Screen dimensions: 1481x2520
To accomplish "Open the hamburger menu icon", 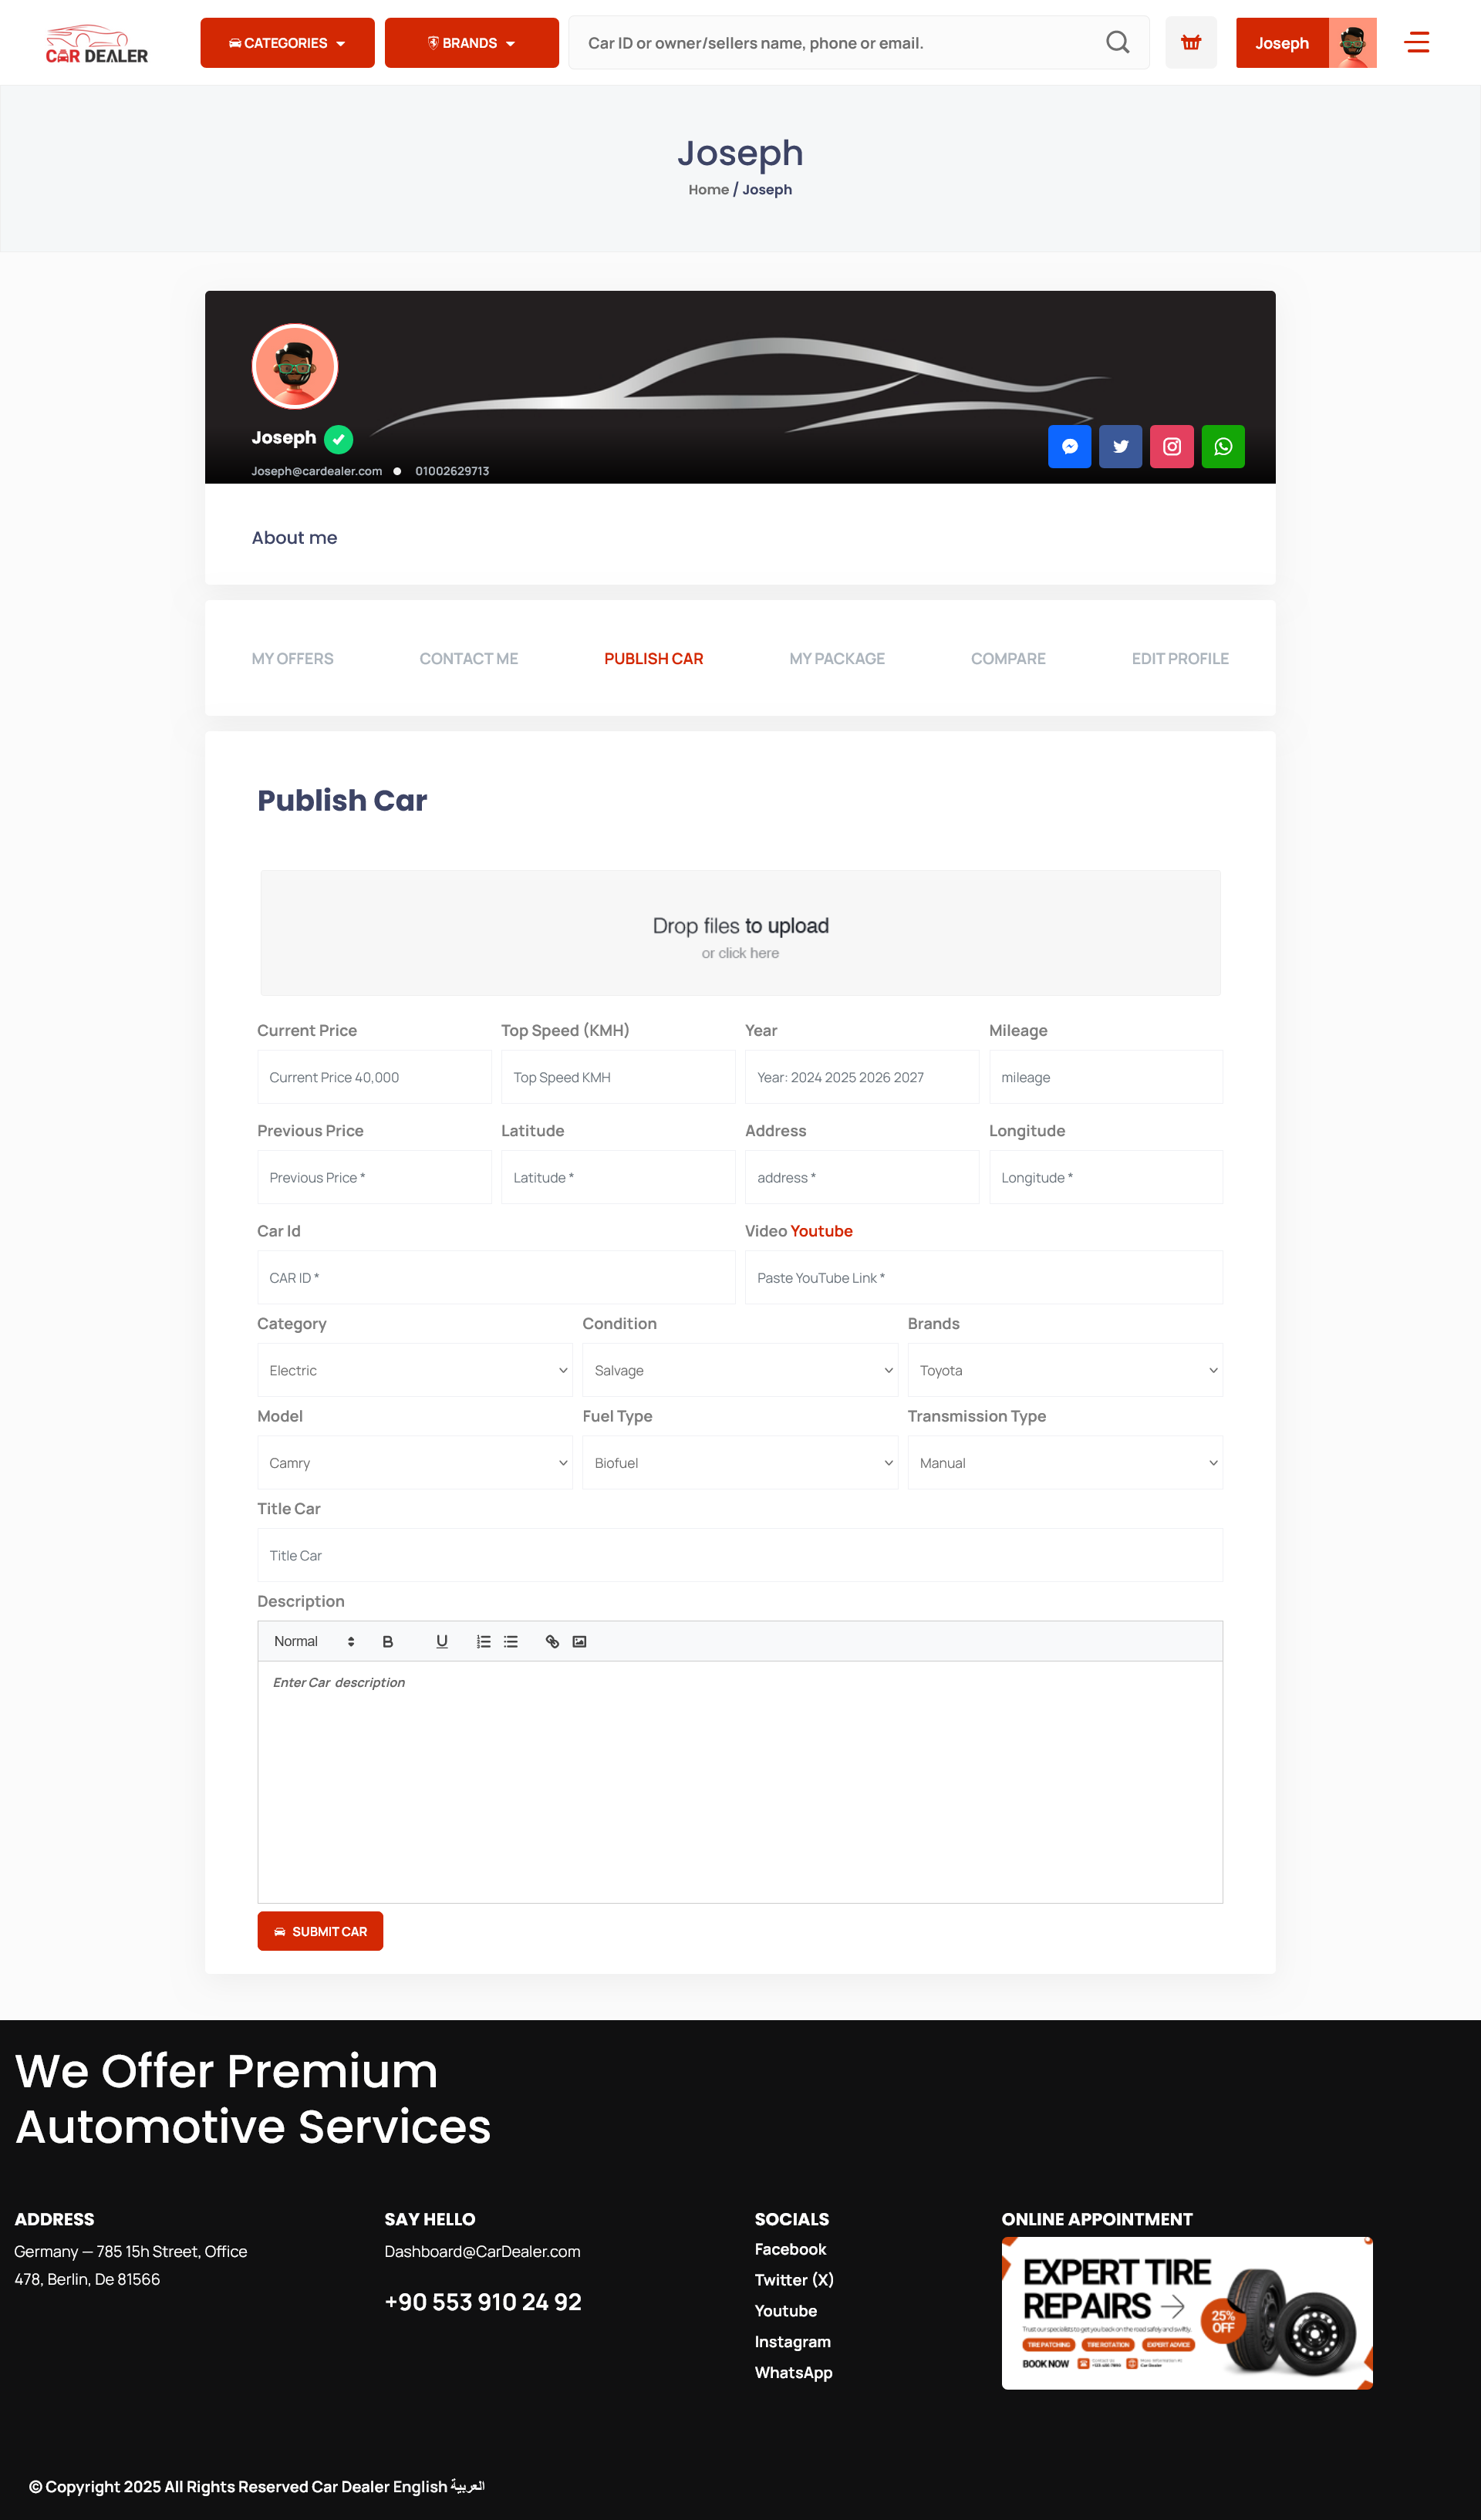I will tap(1416, 42).
